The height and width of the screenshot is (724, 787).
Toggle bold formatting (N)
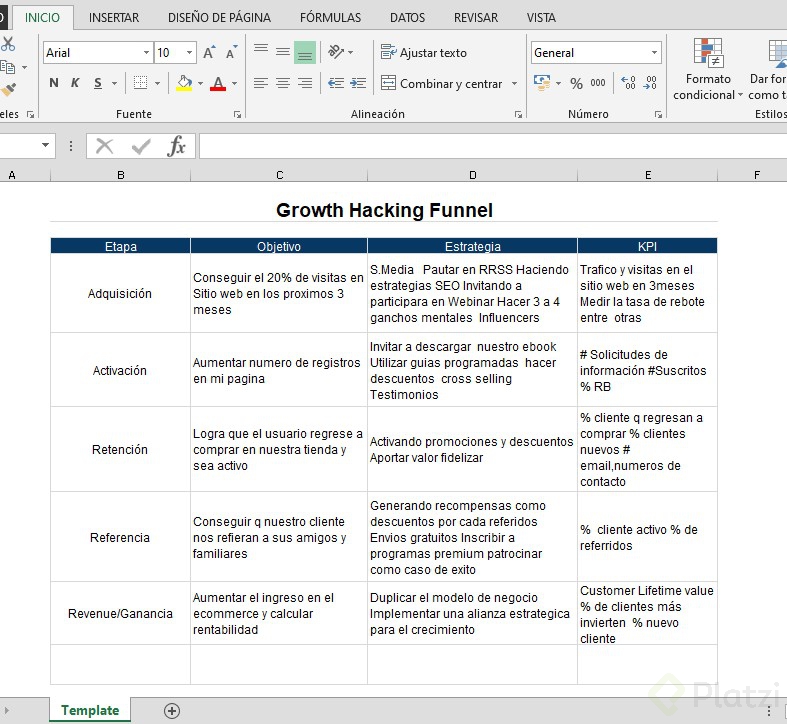click(x=54, y=84)
